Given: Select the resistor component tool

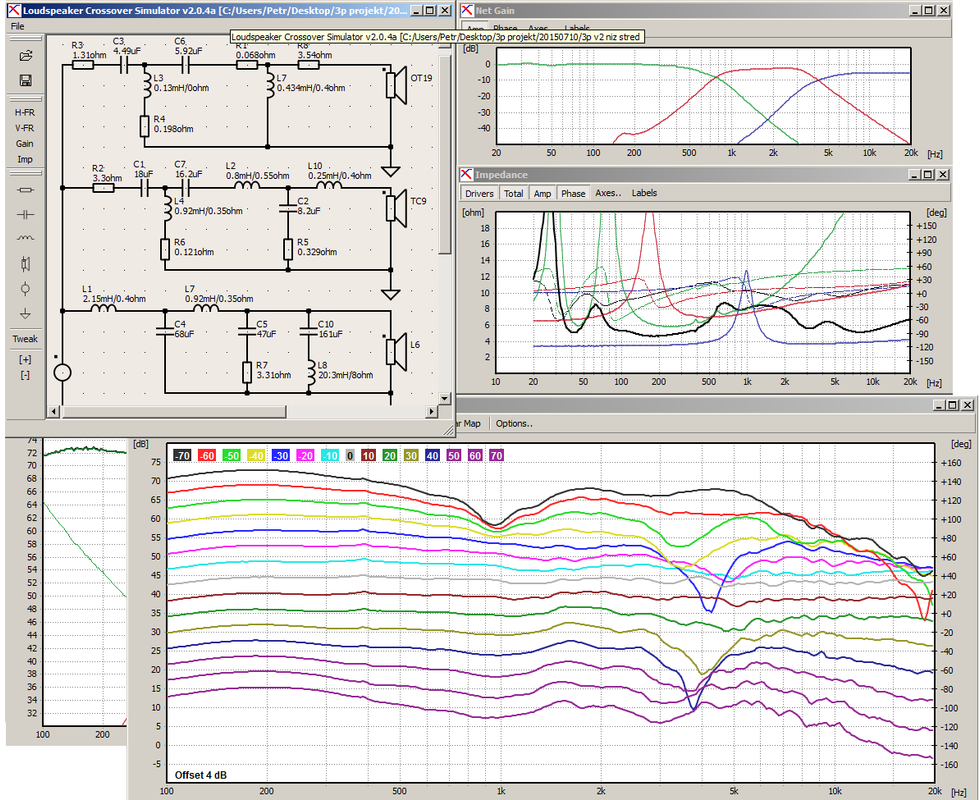Looking at the screenshot, I should click(x=26, y=190).
